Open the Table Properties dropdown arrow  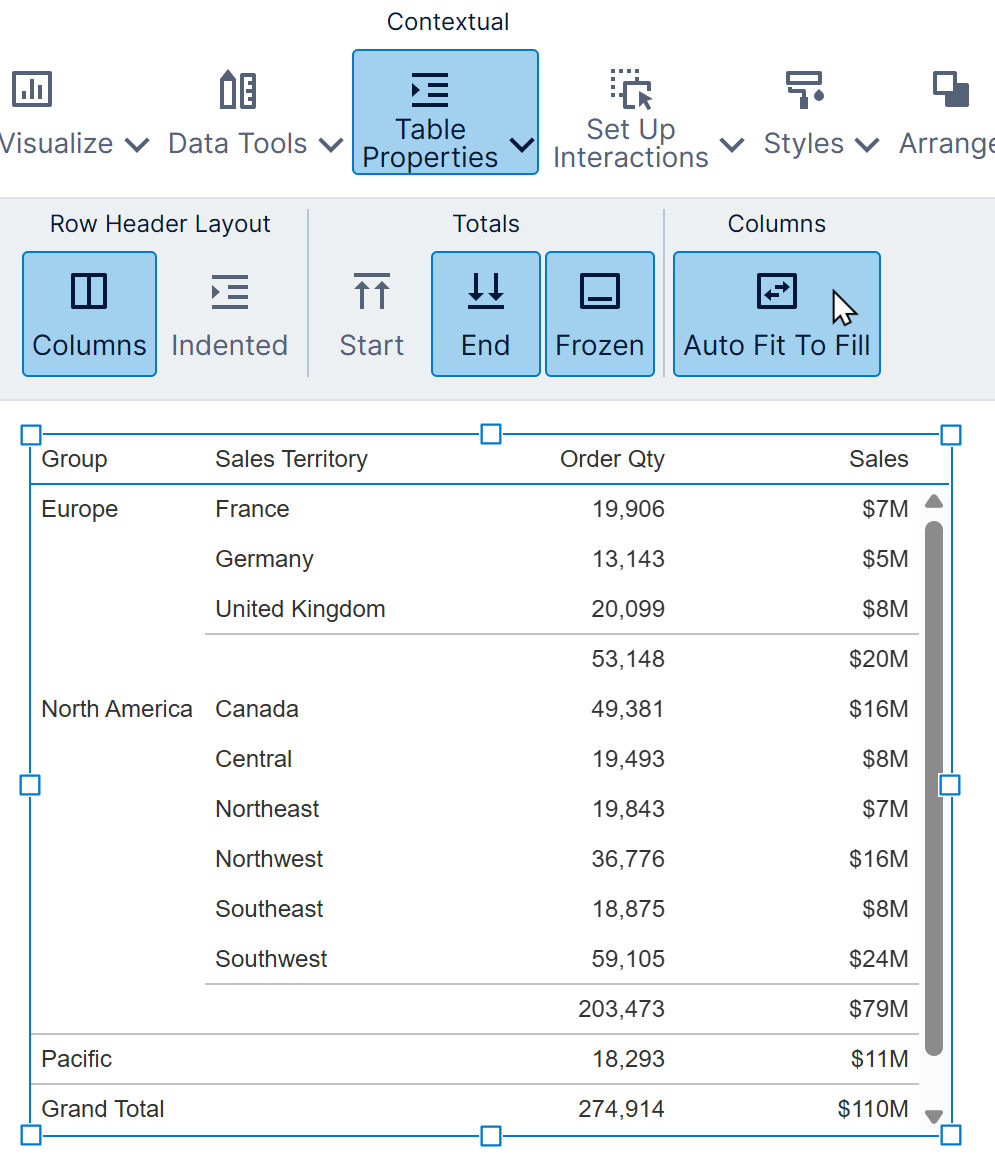(x=520, y=144)
